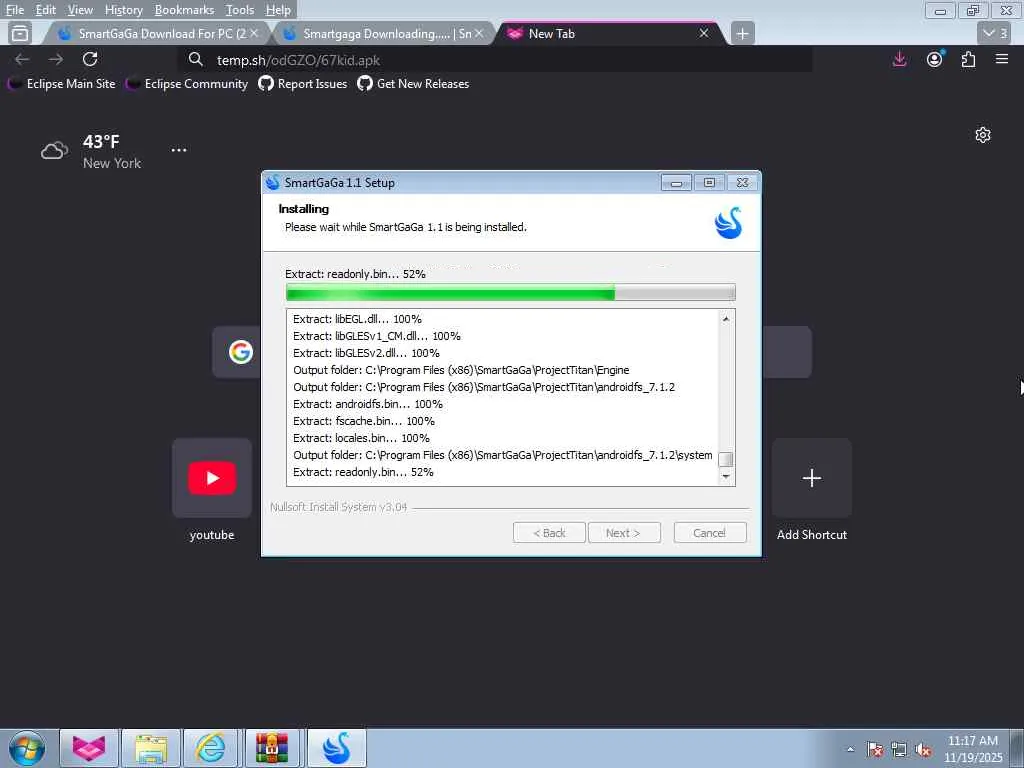The image size is (1024, 768).
Task: Open the Windows Start menu
Action: tap(27, 748)
